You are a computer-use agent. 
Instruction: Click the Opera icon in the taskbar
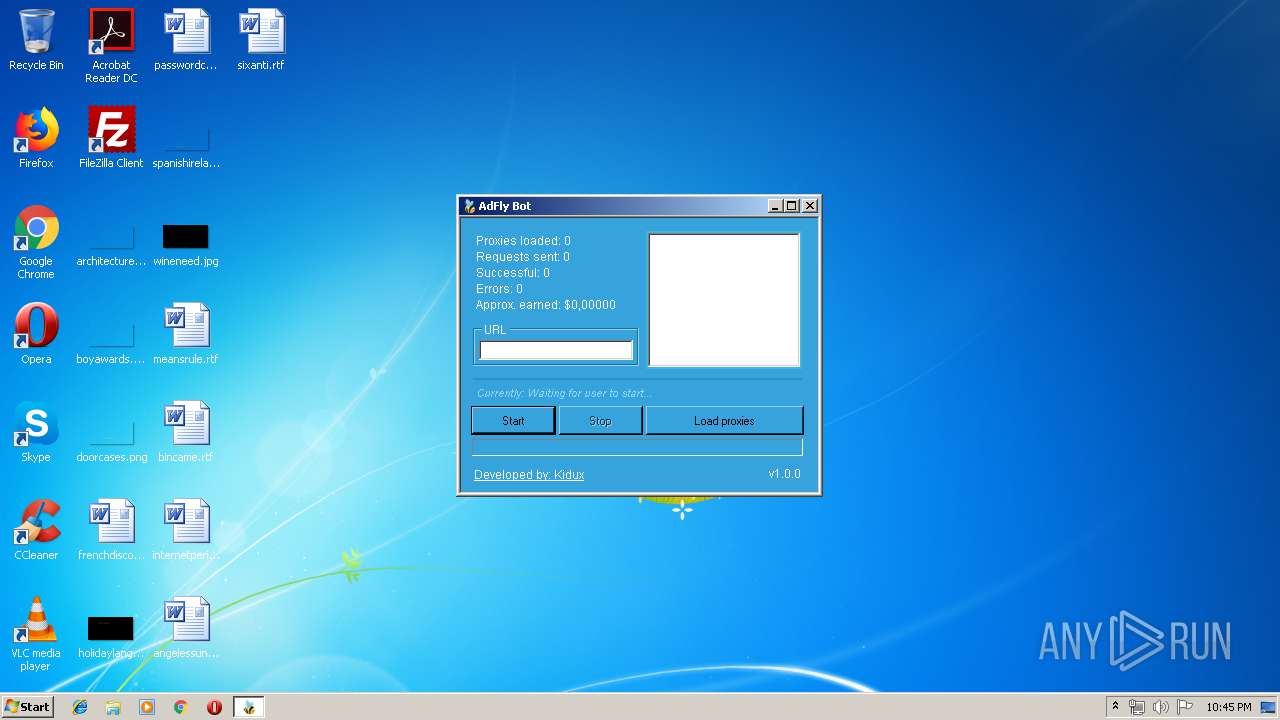[x=214, y=707]
